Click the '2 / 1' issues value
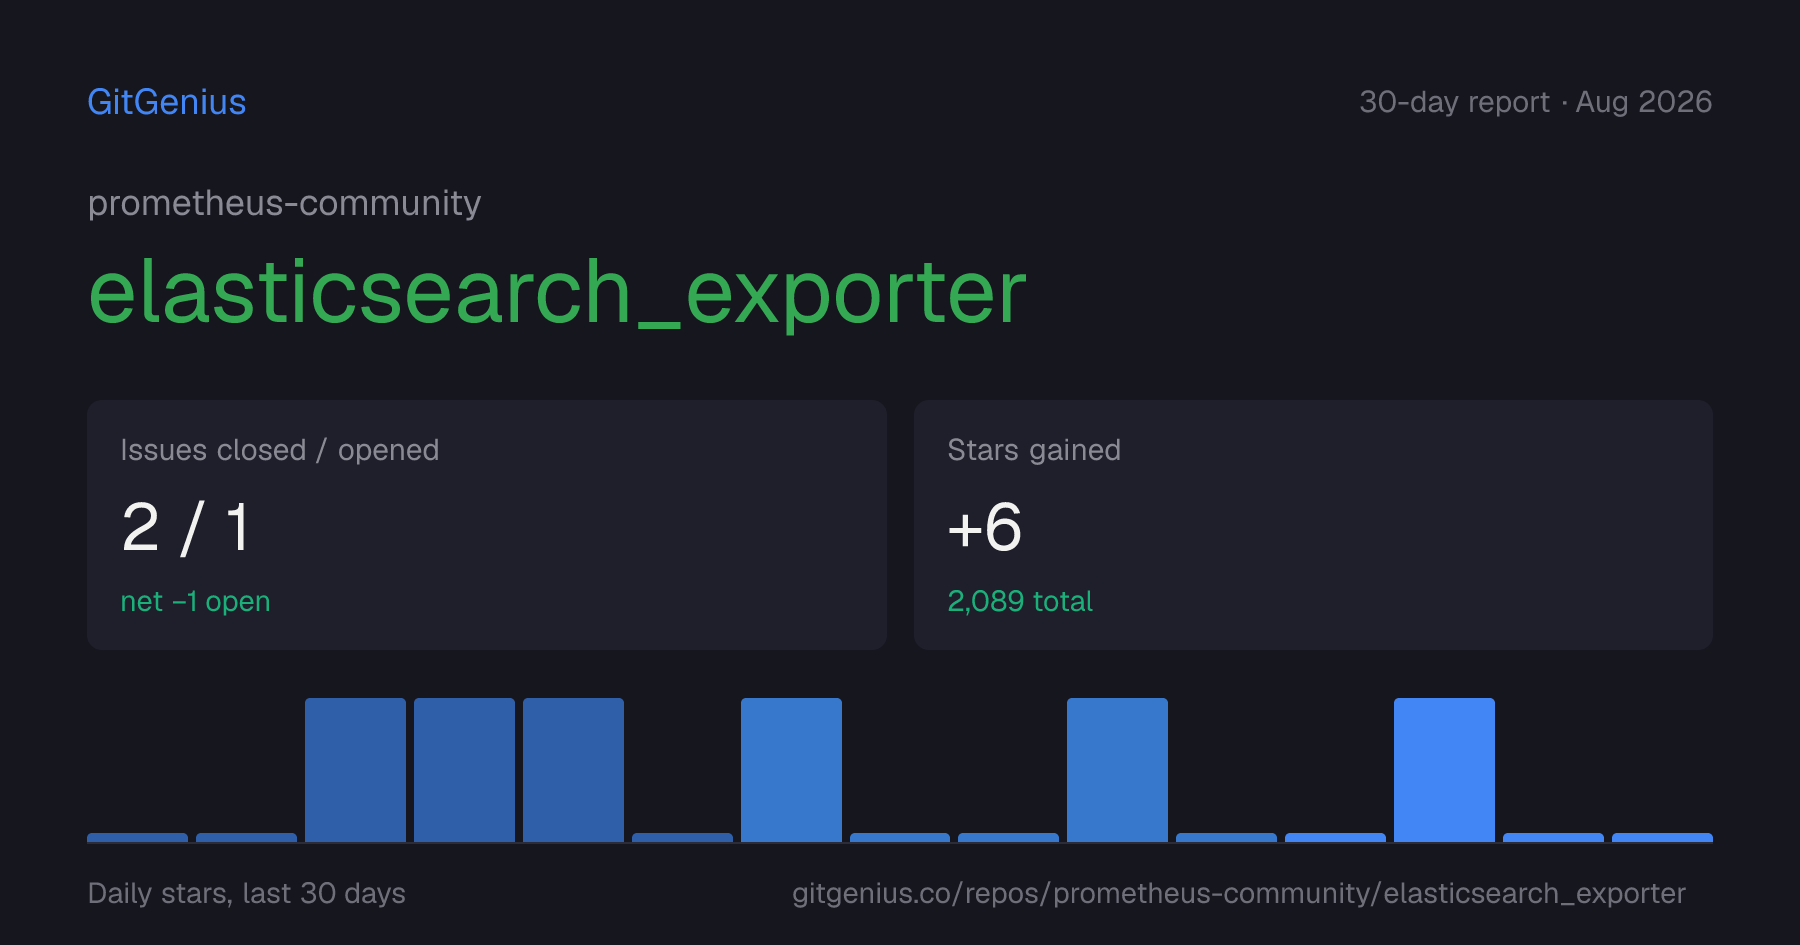Viewport: 1800px width, 945px height. (186, 527)
